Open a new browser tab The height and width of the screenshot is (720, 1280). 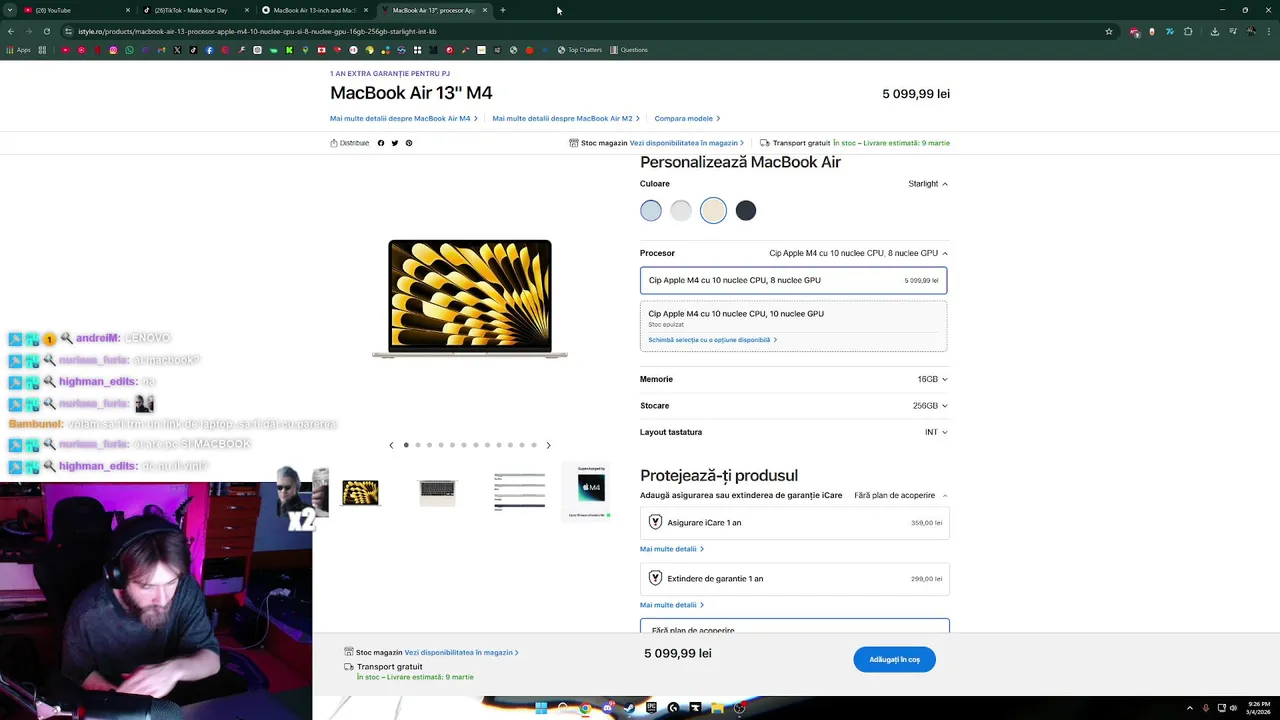(x=503, y=10)
